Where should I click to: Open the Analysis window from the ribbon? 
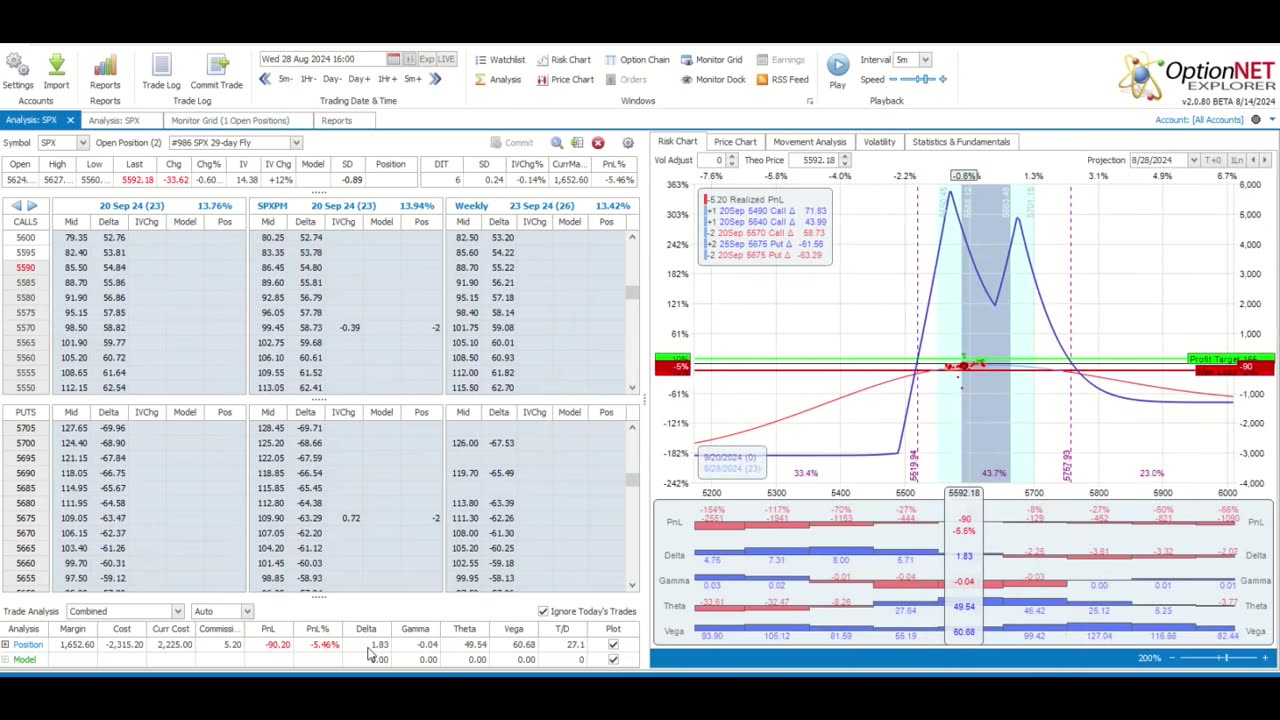[x=498, y=80]
